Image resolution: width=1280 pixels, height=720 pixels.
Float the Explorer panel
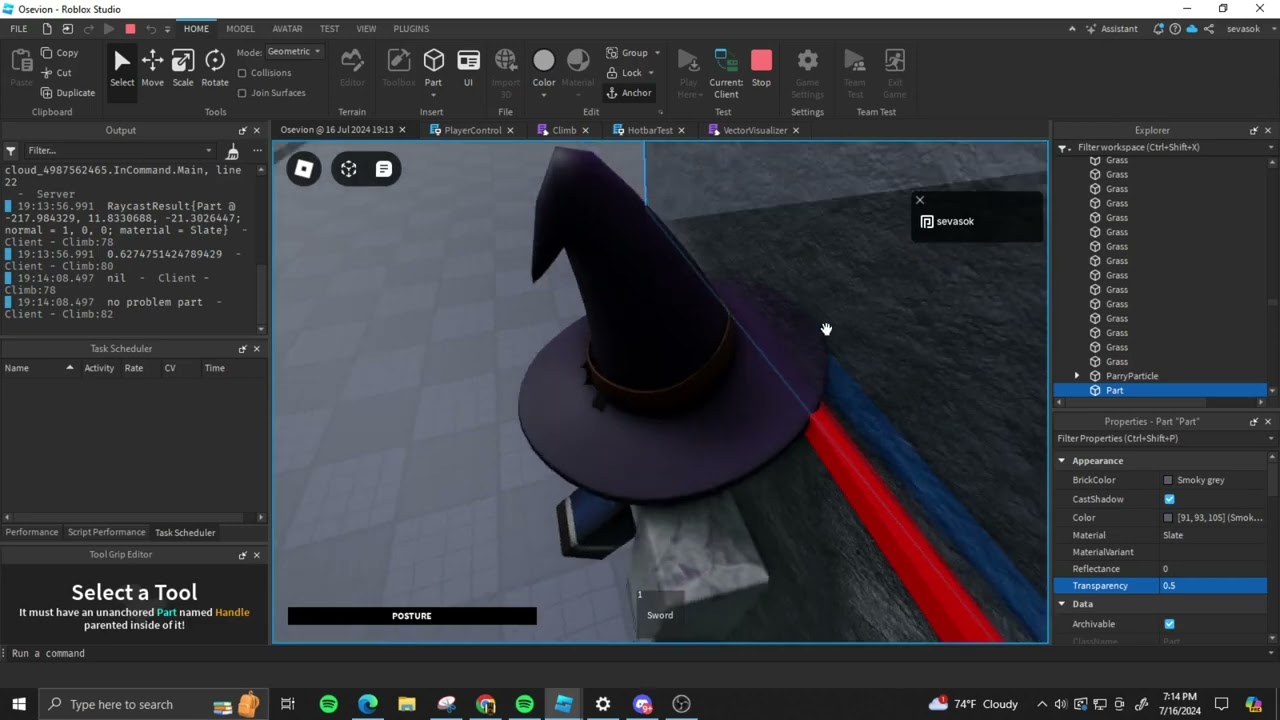pos(1254,131)
